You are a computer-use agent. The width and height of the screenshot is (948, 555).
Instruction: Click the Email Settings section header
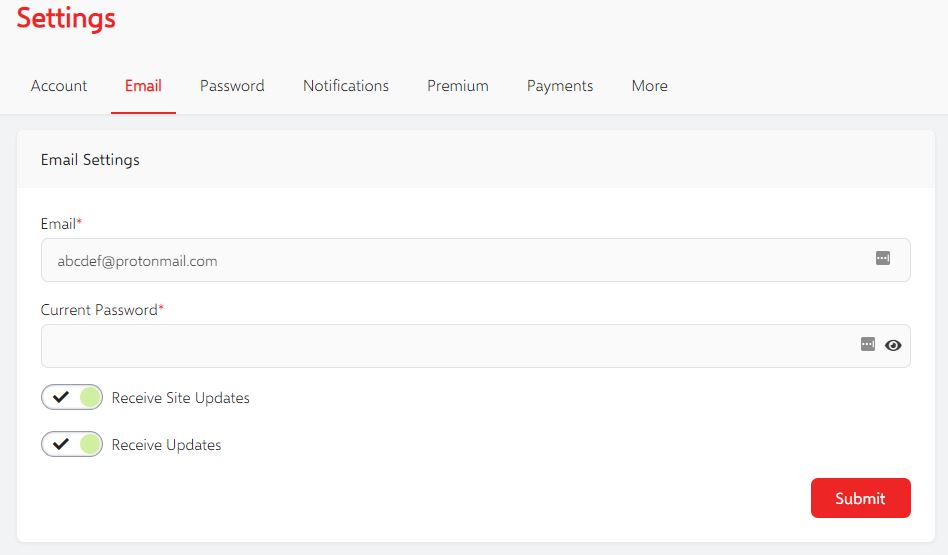(90, 160)
